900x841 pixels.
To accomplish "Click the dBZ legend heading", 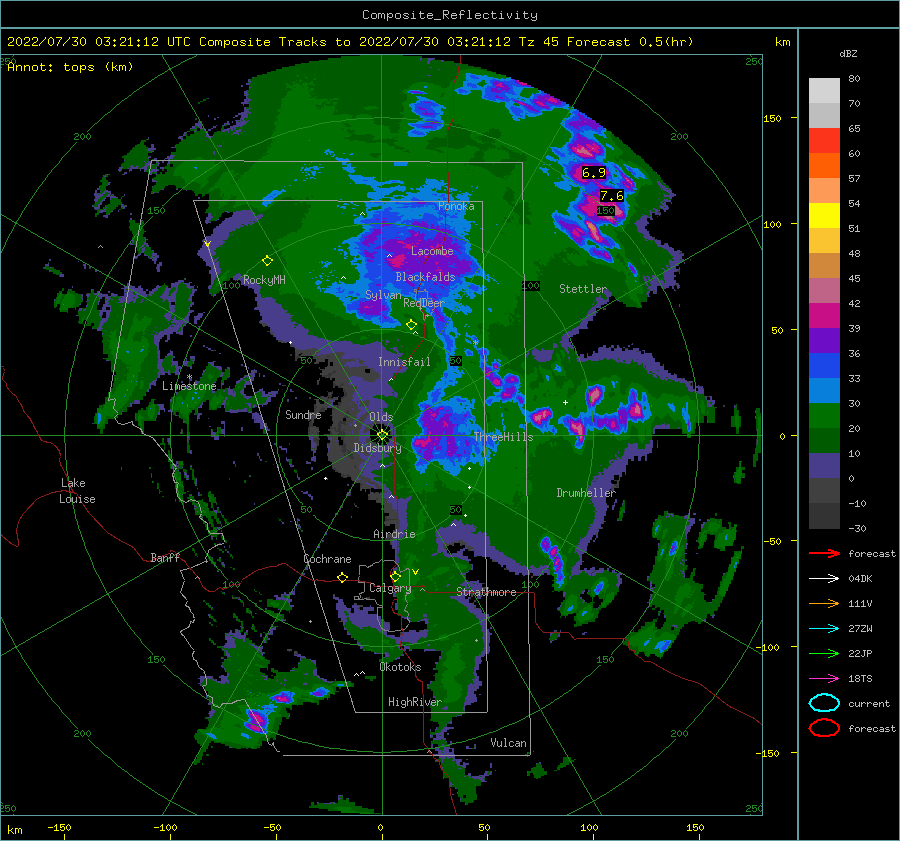I will click(848, 53).
